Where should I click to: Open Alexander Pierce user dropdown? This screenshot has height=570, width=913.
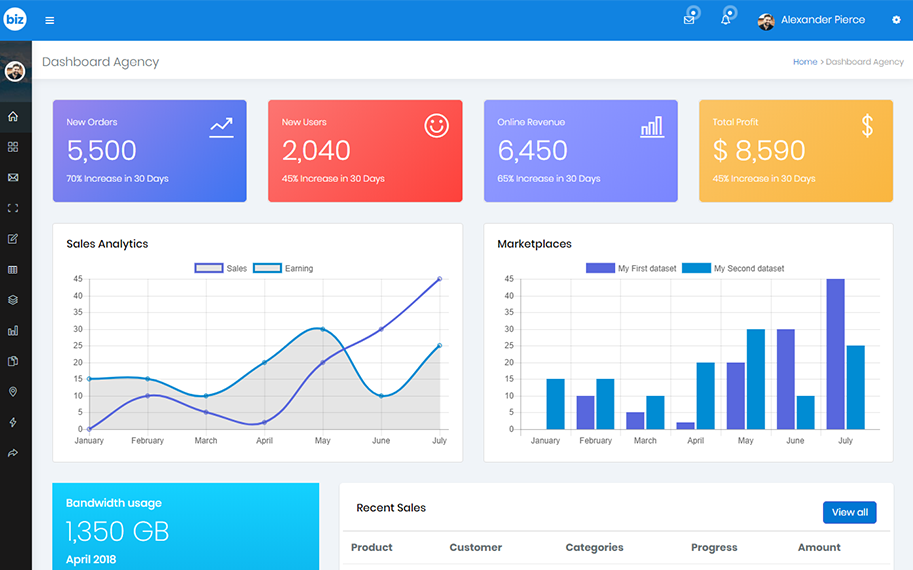tap(811, 21)
